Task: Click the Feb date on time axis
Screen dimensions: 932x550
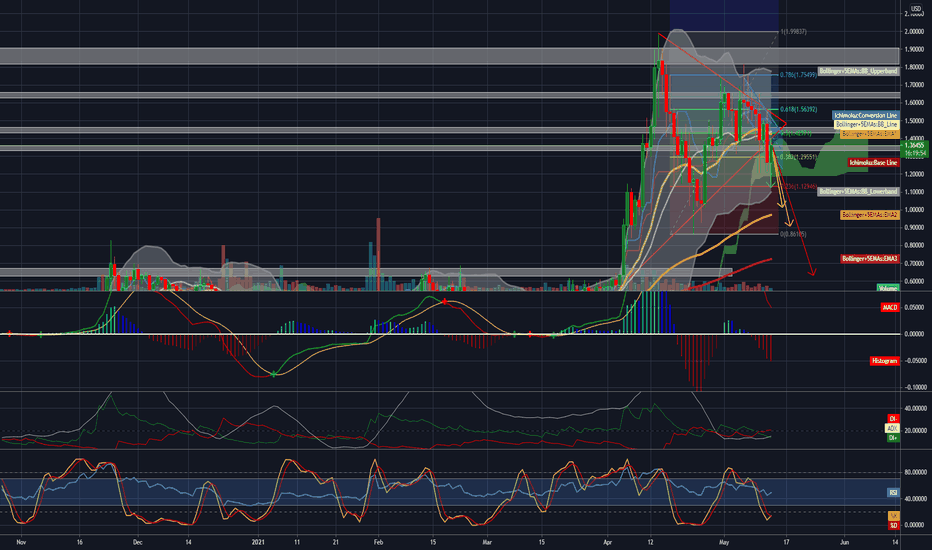Action: [x=378, y=542]
